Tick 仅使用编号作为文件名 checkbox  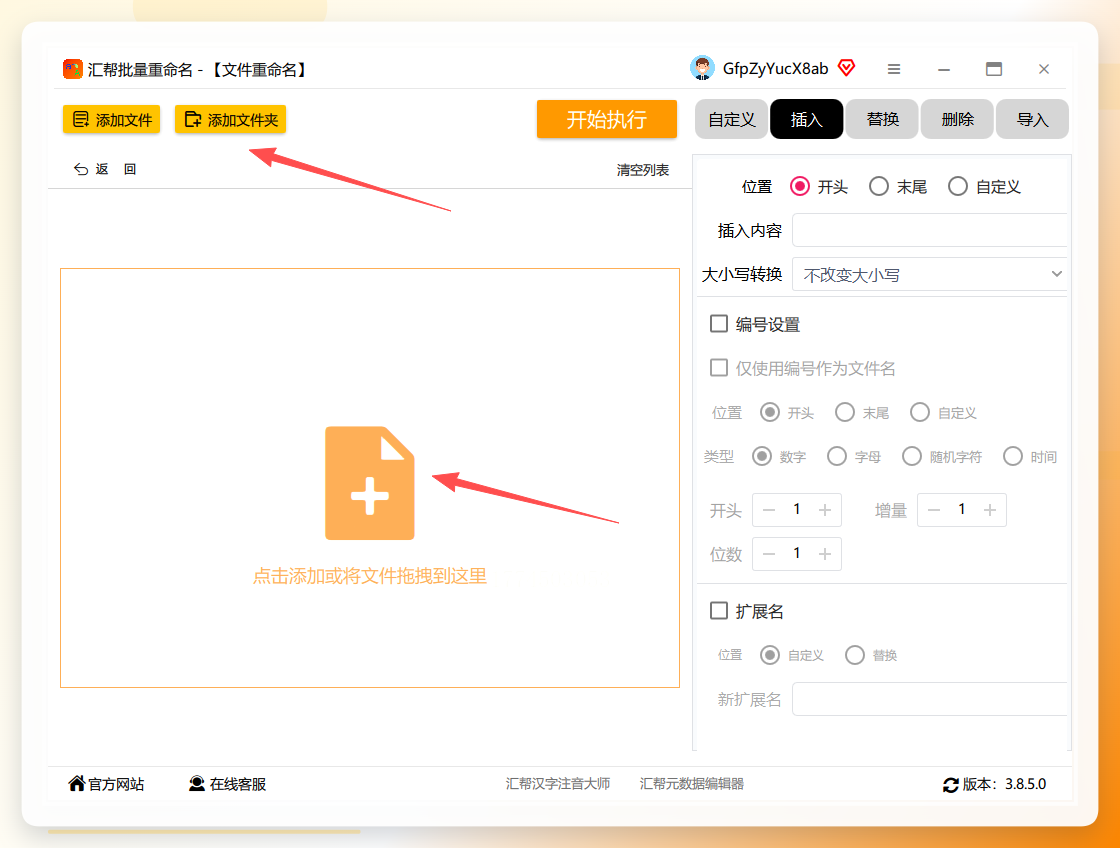719,368
